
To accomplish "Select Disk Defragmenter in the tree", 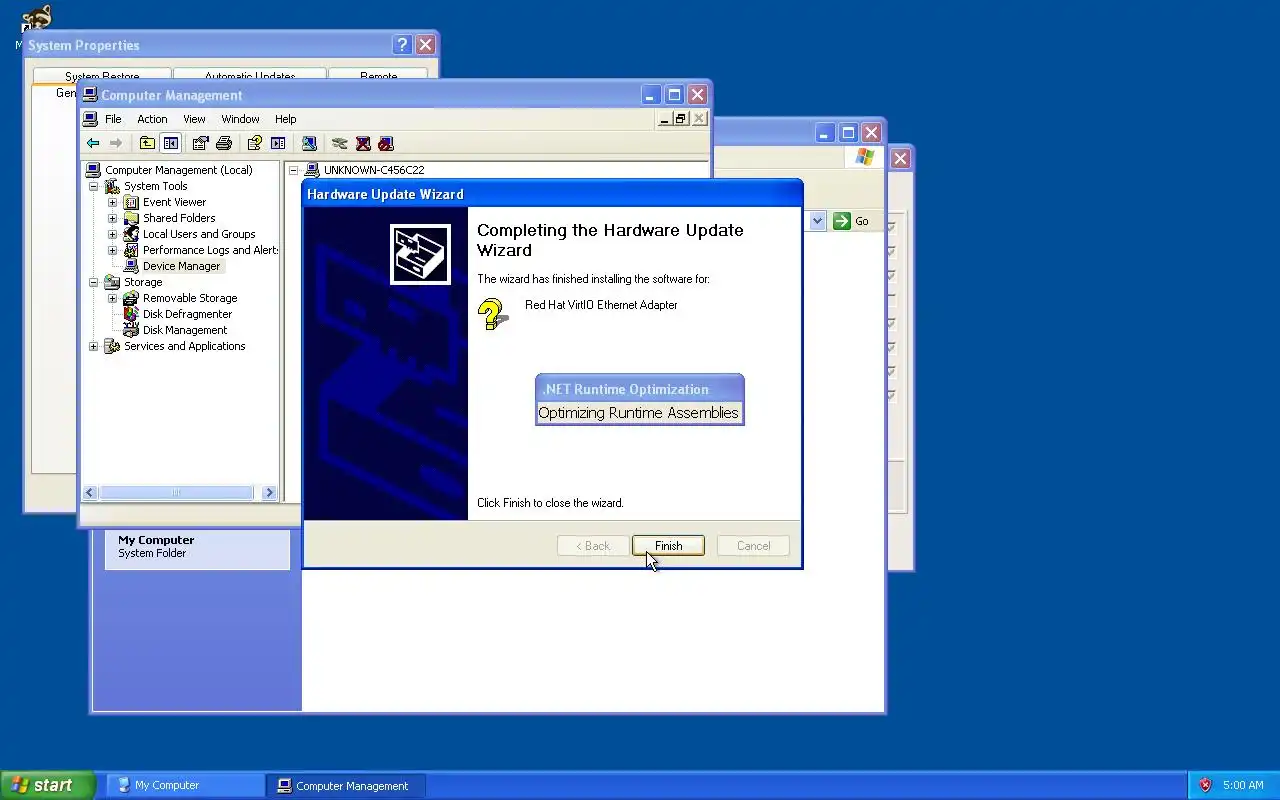I will [187, 314].
